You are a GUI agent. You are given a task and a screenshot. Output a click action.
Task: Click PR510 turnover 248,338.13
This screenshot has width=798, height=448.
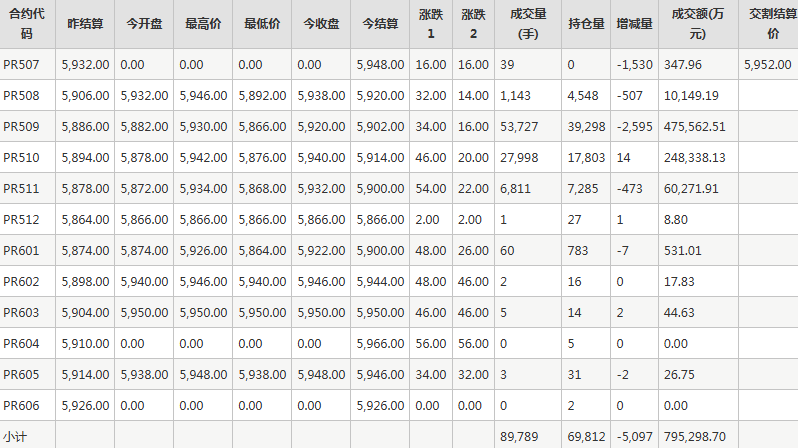tap(695, 158)
